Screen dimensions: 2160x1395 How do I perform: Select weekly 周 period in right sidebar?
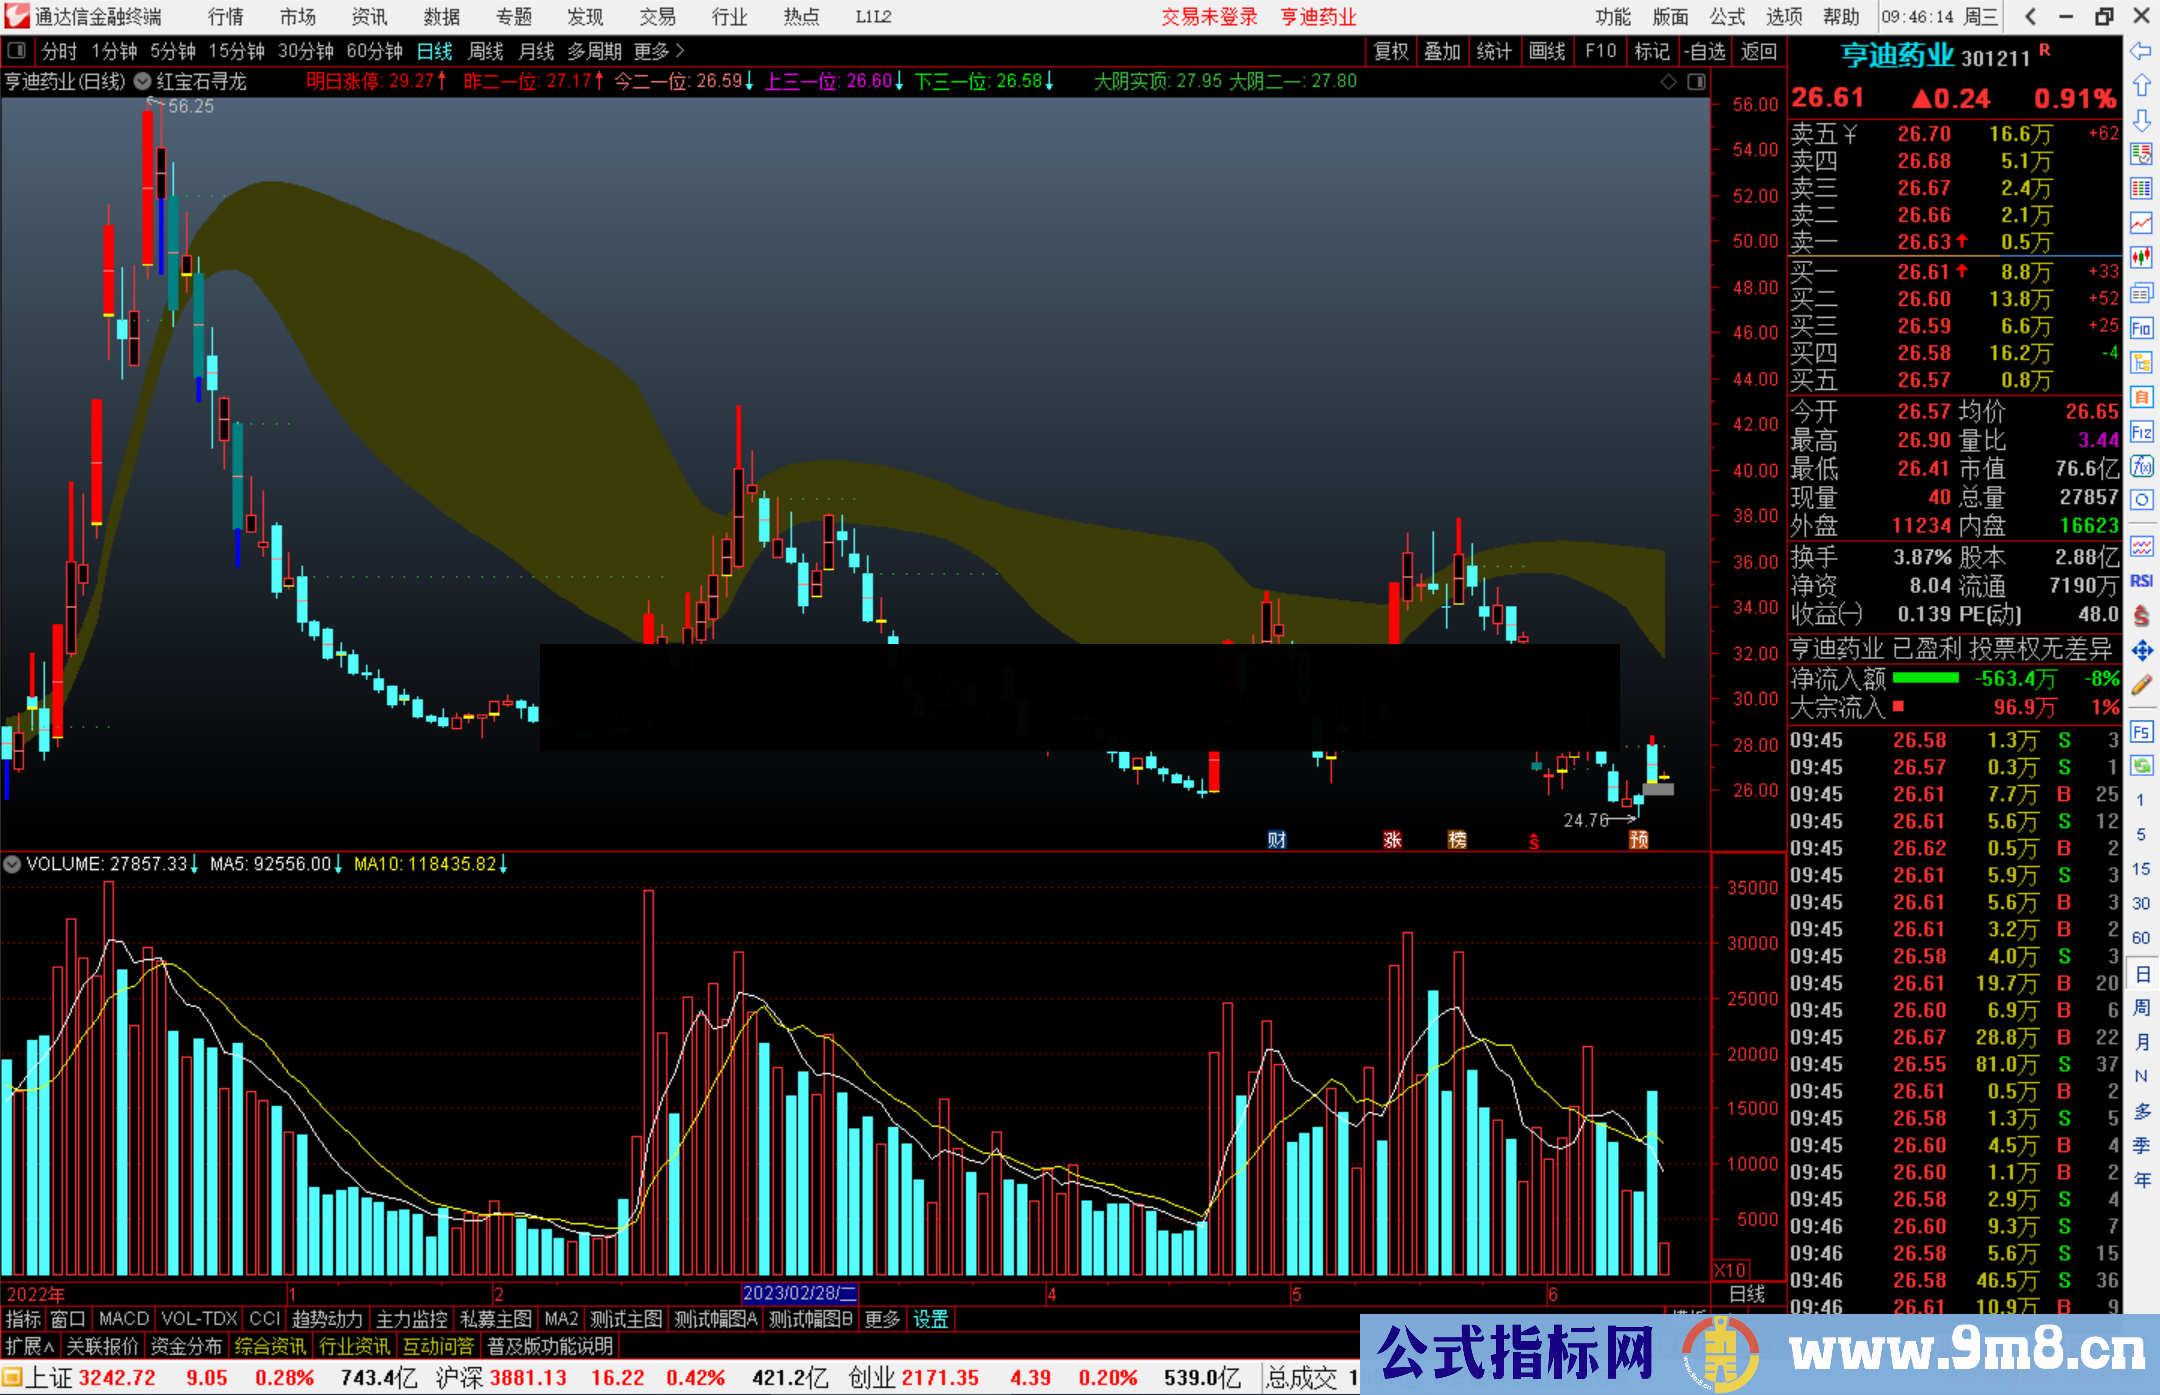tap(2141, 1007)
